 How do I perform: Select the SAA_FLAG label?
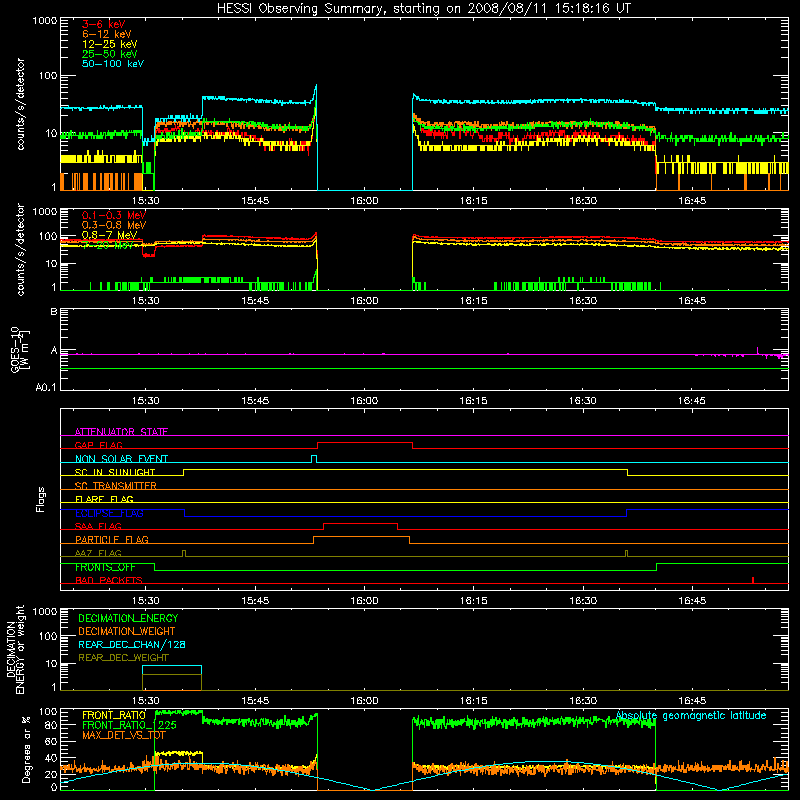click(x=98, y=526)
